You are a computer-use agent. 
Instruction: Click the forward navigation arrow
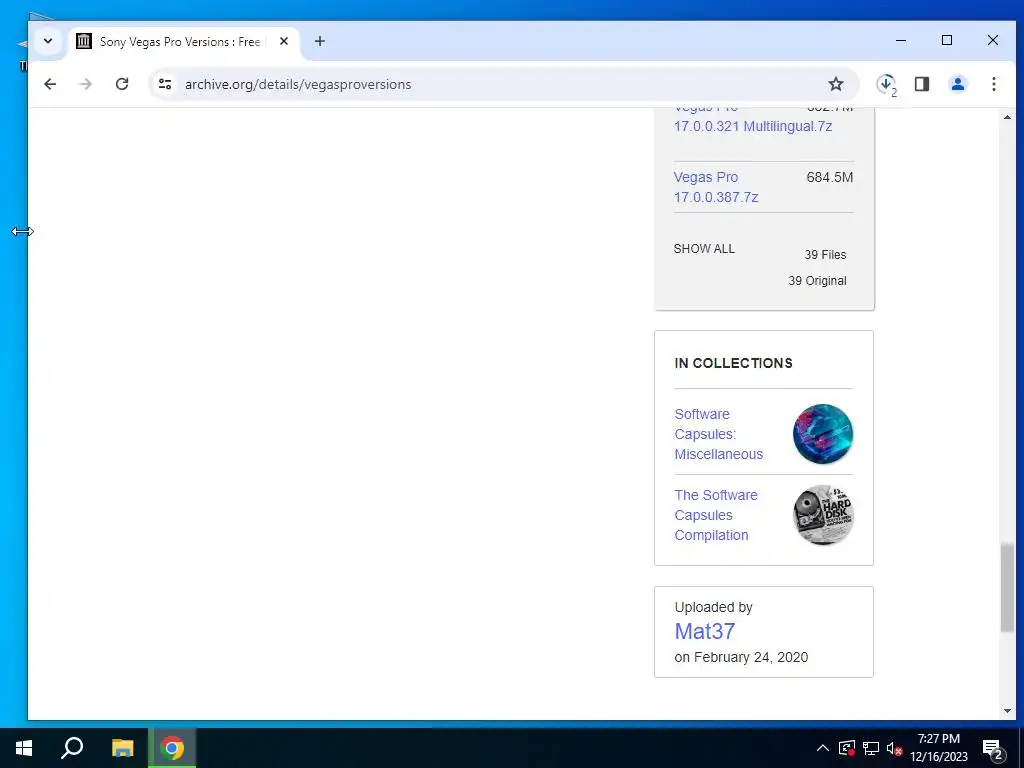point(86,84)
